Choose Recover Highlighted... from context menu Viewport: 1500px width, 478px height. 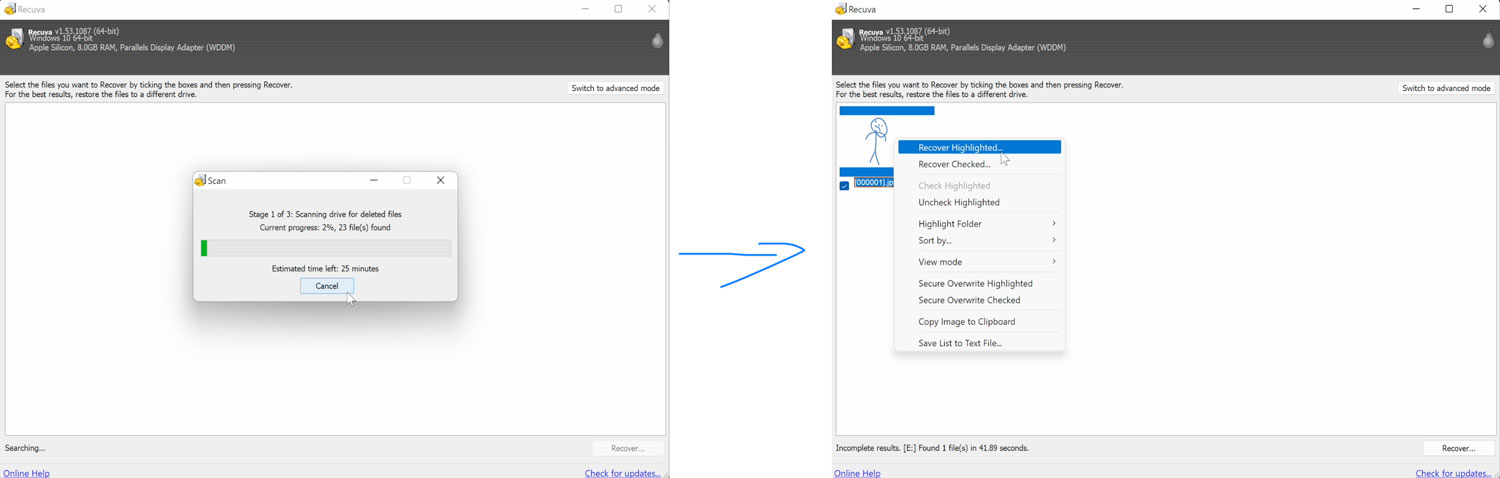tap(979, 147)
